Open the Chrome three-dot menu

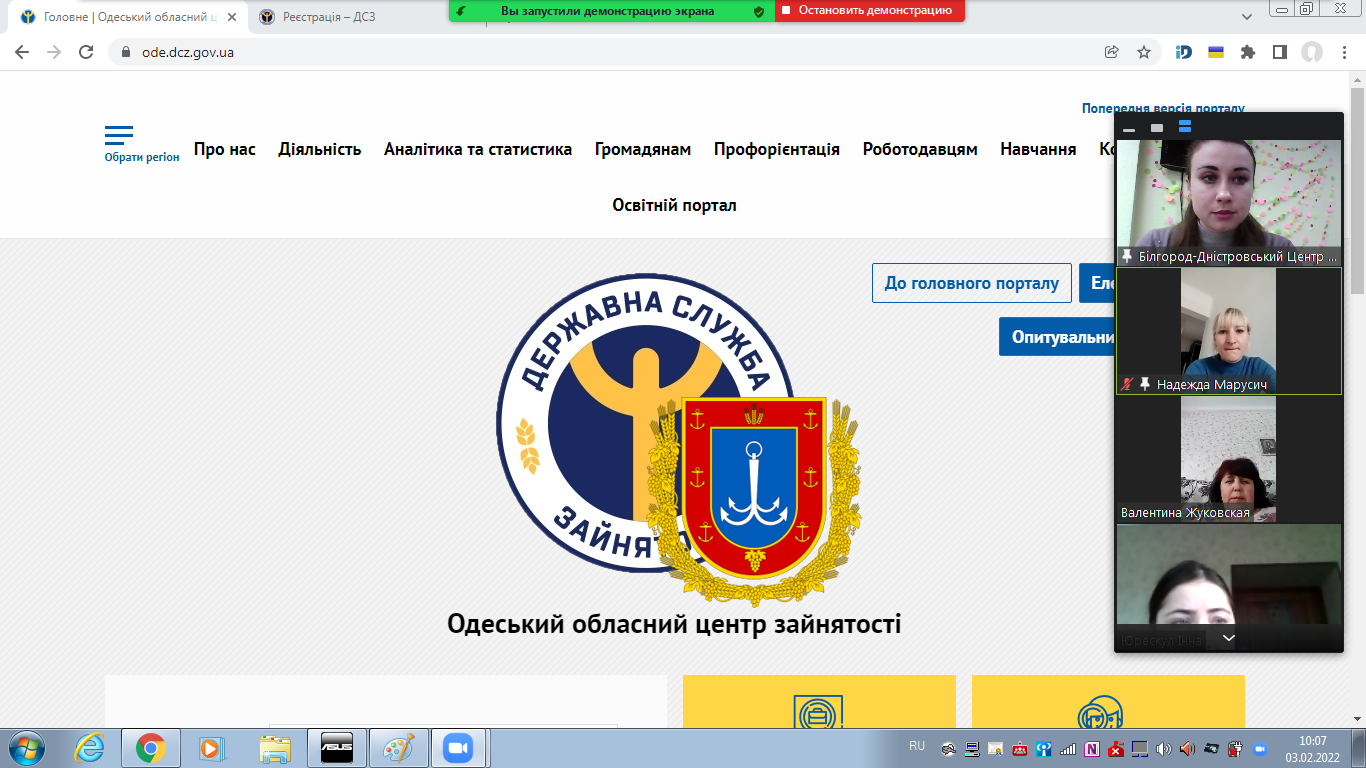(x=1345, y=52)
